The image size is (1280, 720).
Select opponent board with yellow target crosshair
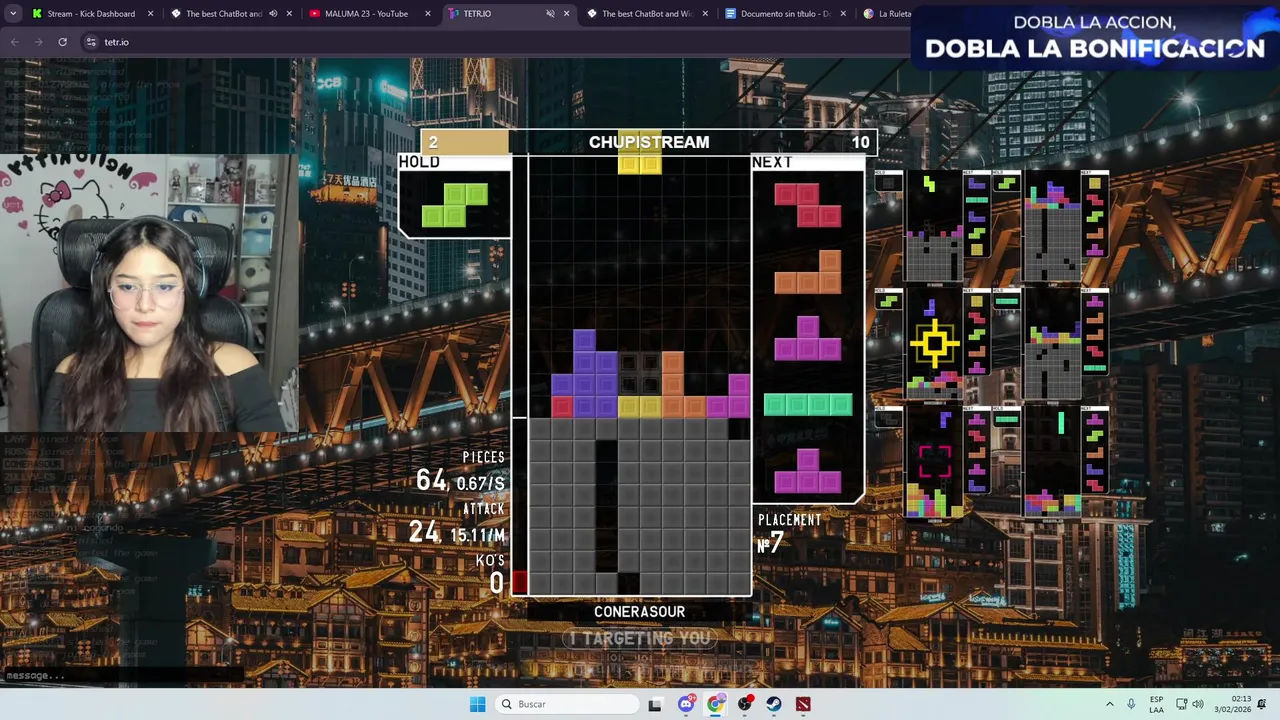(934, 344)
